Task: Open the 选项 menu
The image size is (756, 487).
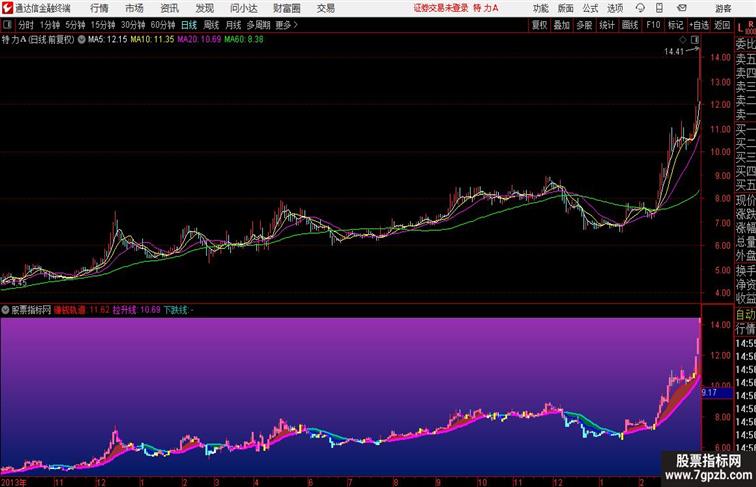Action: (615, 8)
